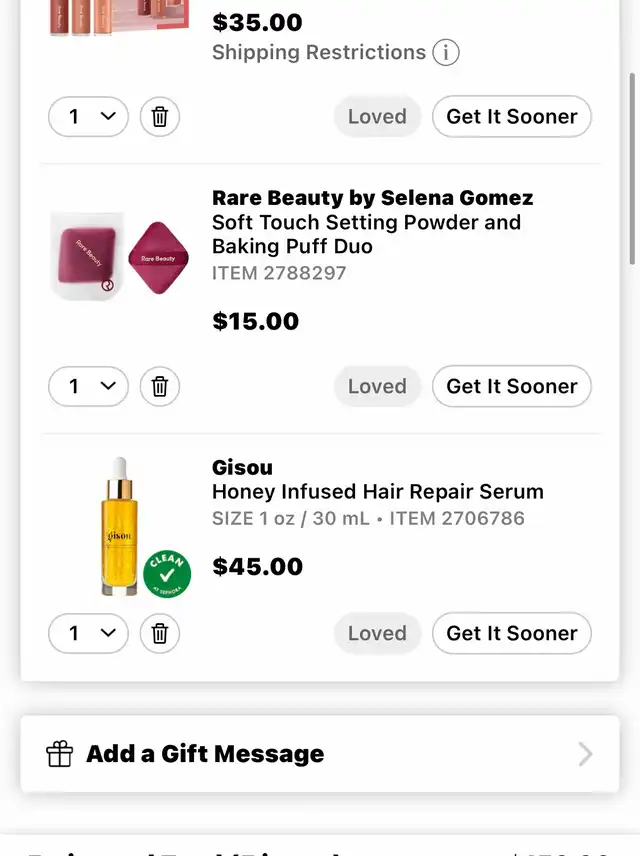This screenshot has height=856, width=640.
Task: Remove Gisou Hair Repair Serum via trash icon
Action: (x=159, y=633)
